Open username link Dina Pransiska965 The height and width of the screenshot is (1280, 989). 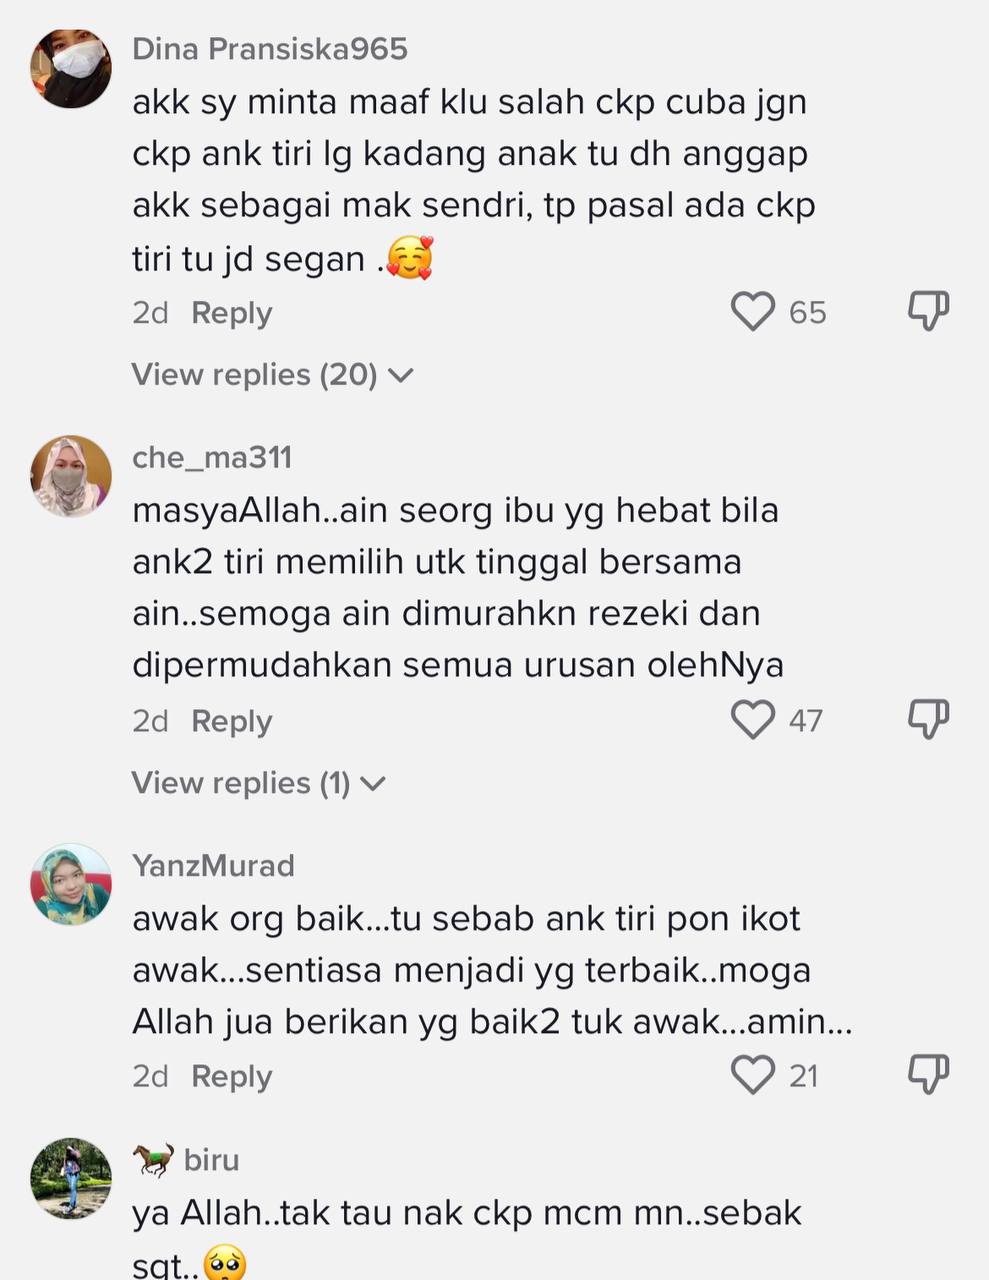[x=270, y=49]
